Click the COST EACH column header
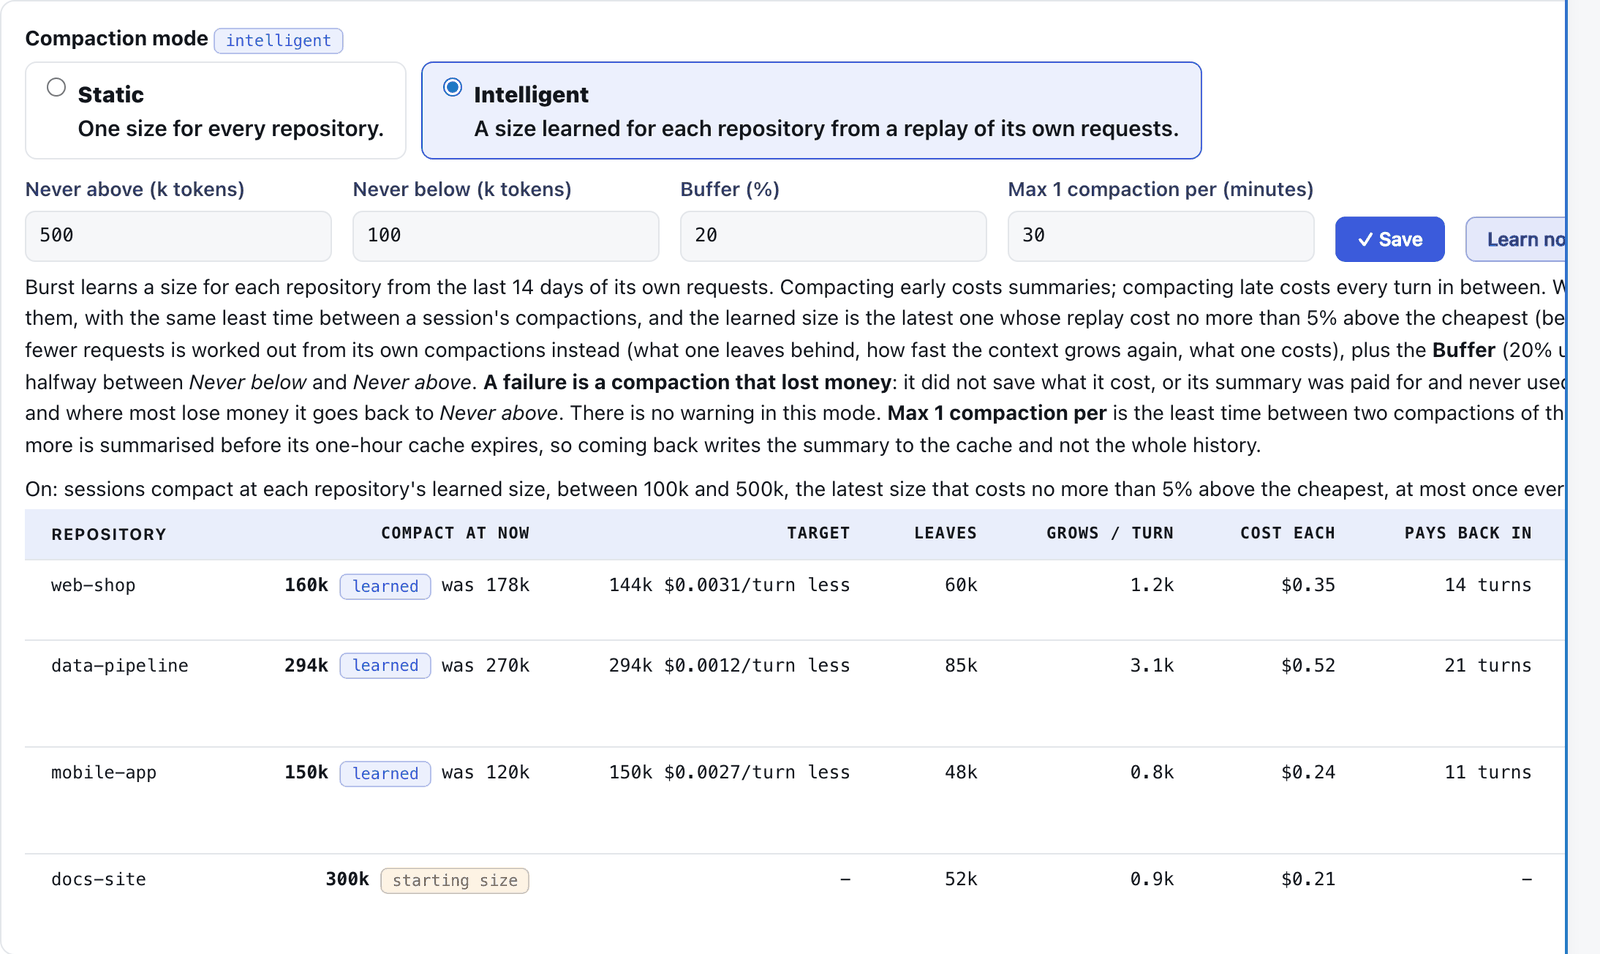Image resolution: width=1600 pixels, height=954 pixels. (1287, 533)
